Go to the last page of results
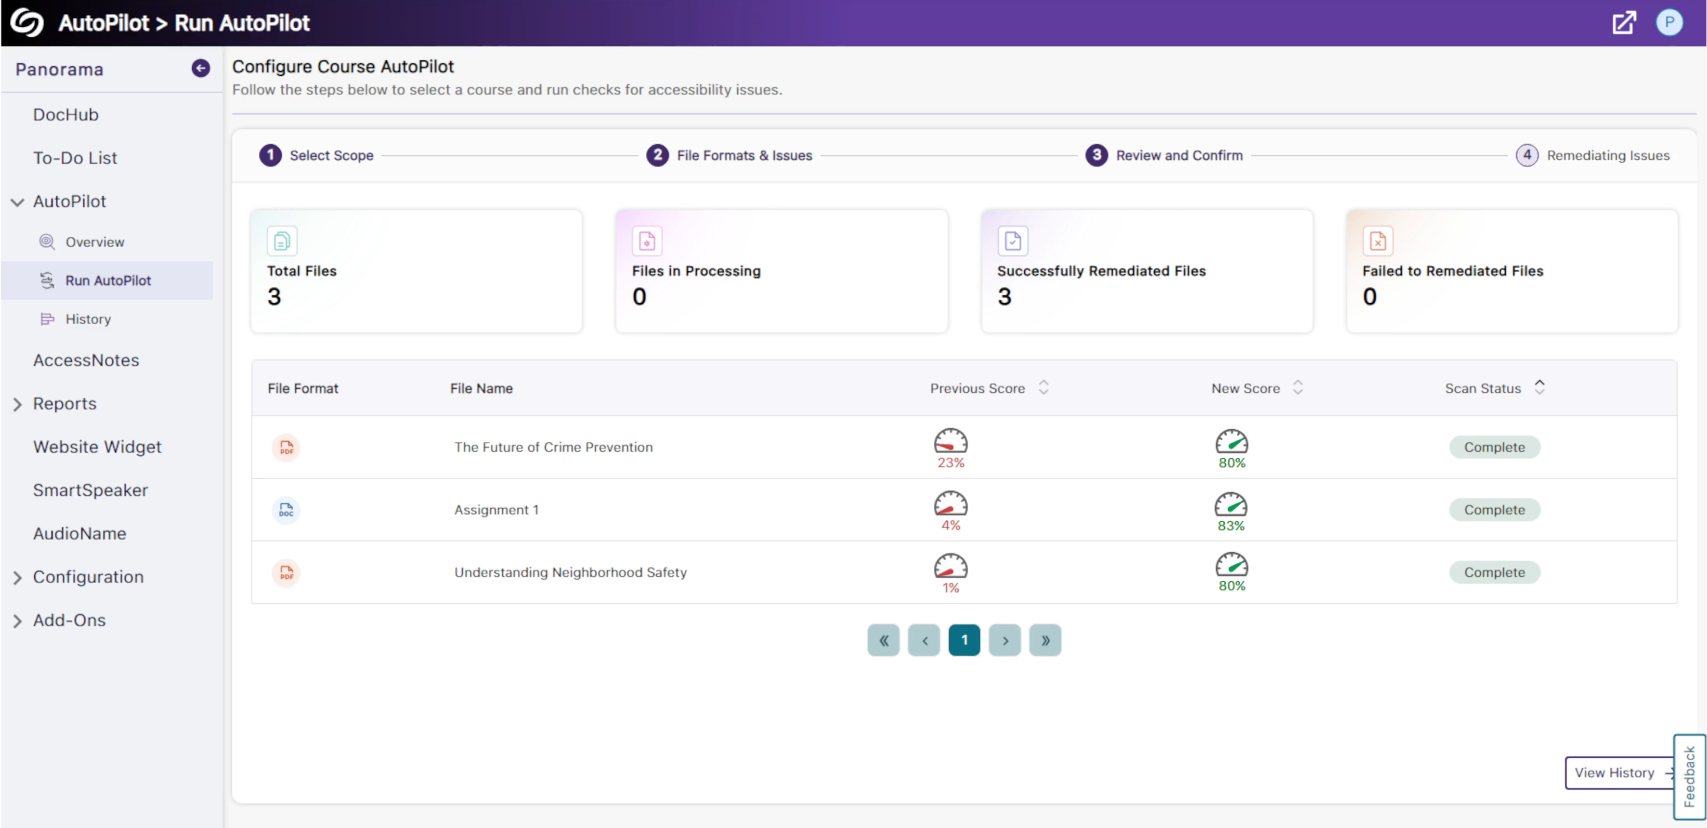This screenshot has width=1707, height=828. 1045,641
